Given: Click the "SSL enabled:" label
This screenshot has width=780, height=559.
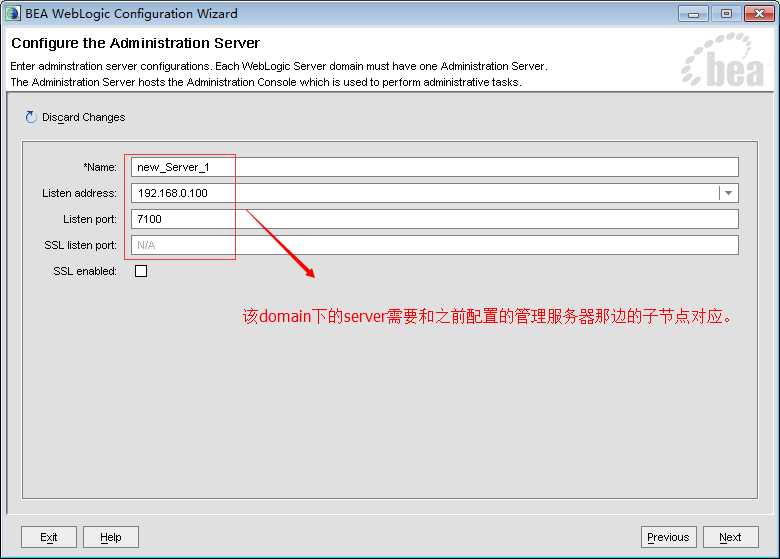Looking at the screenshot, I should coord(85,271).
